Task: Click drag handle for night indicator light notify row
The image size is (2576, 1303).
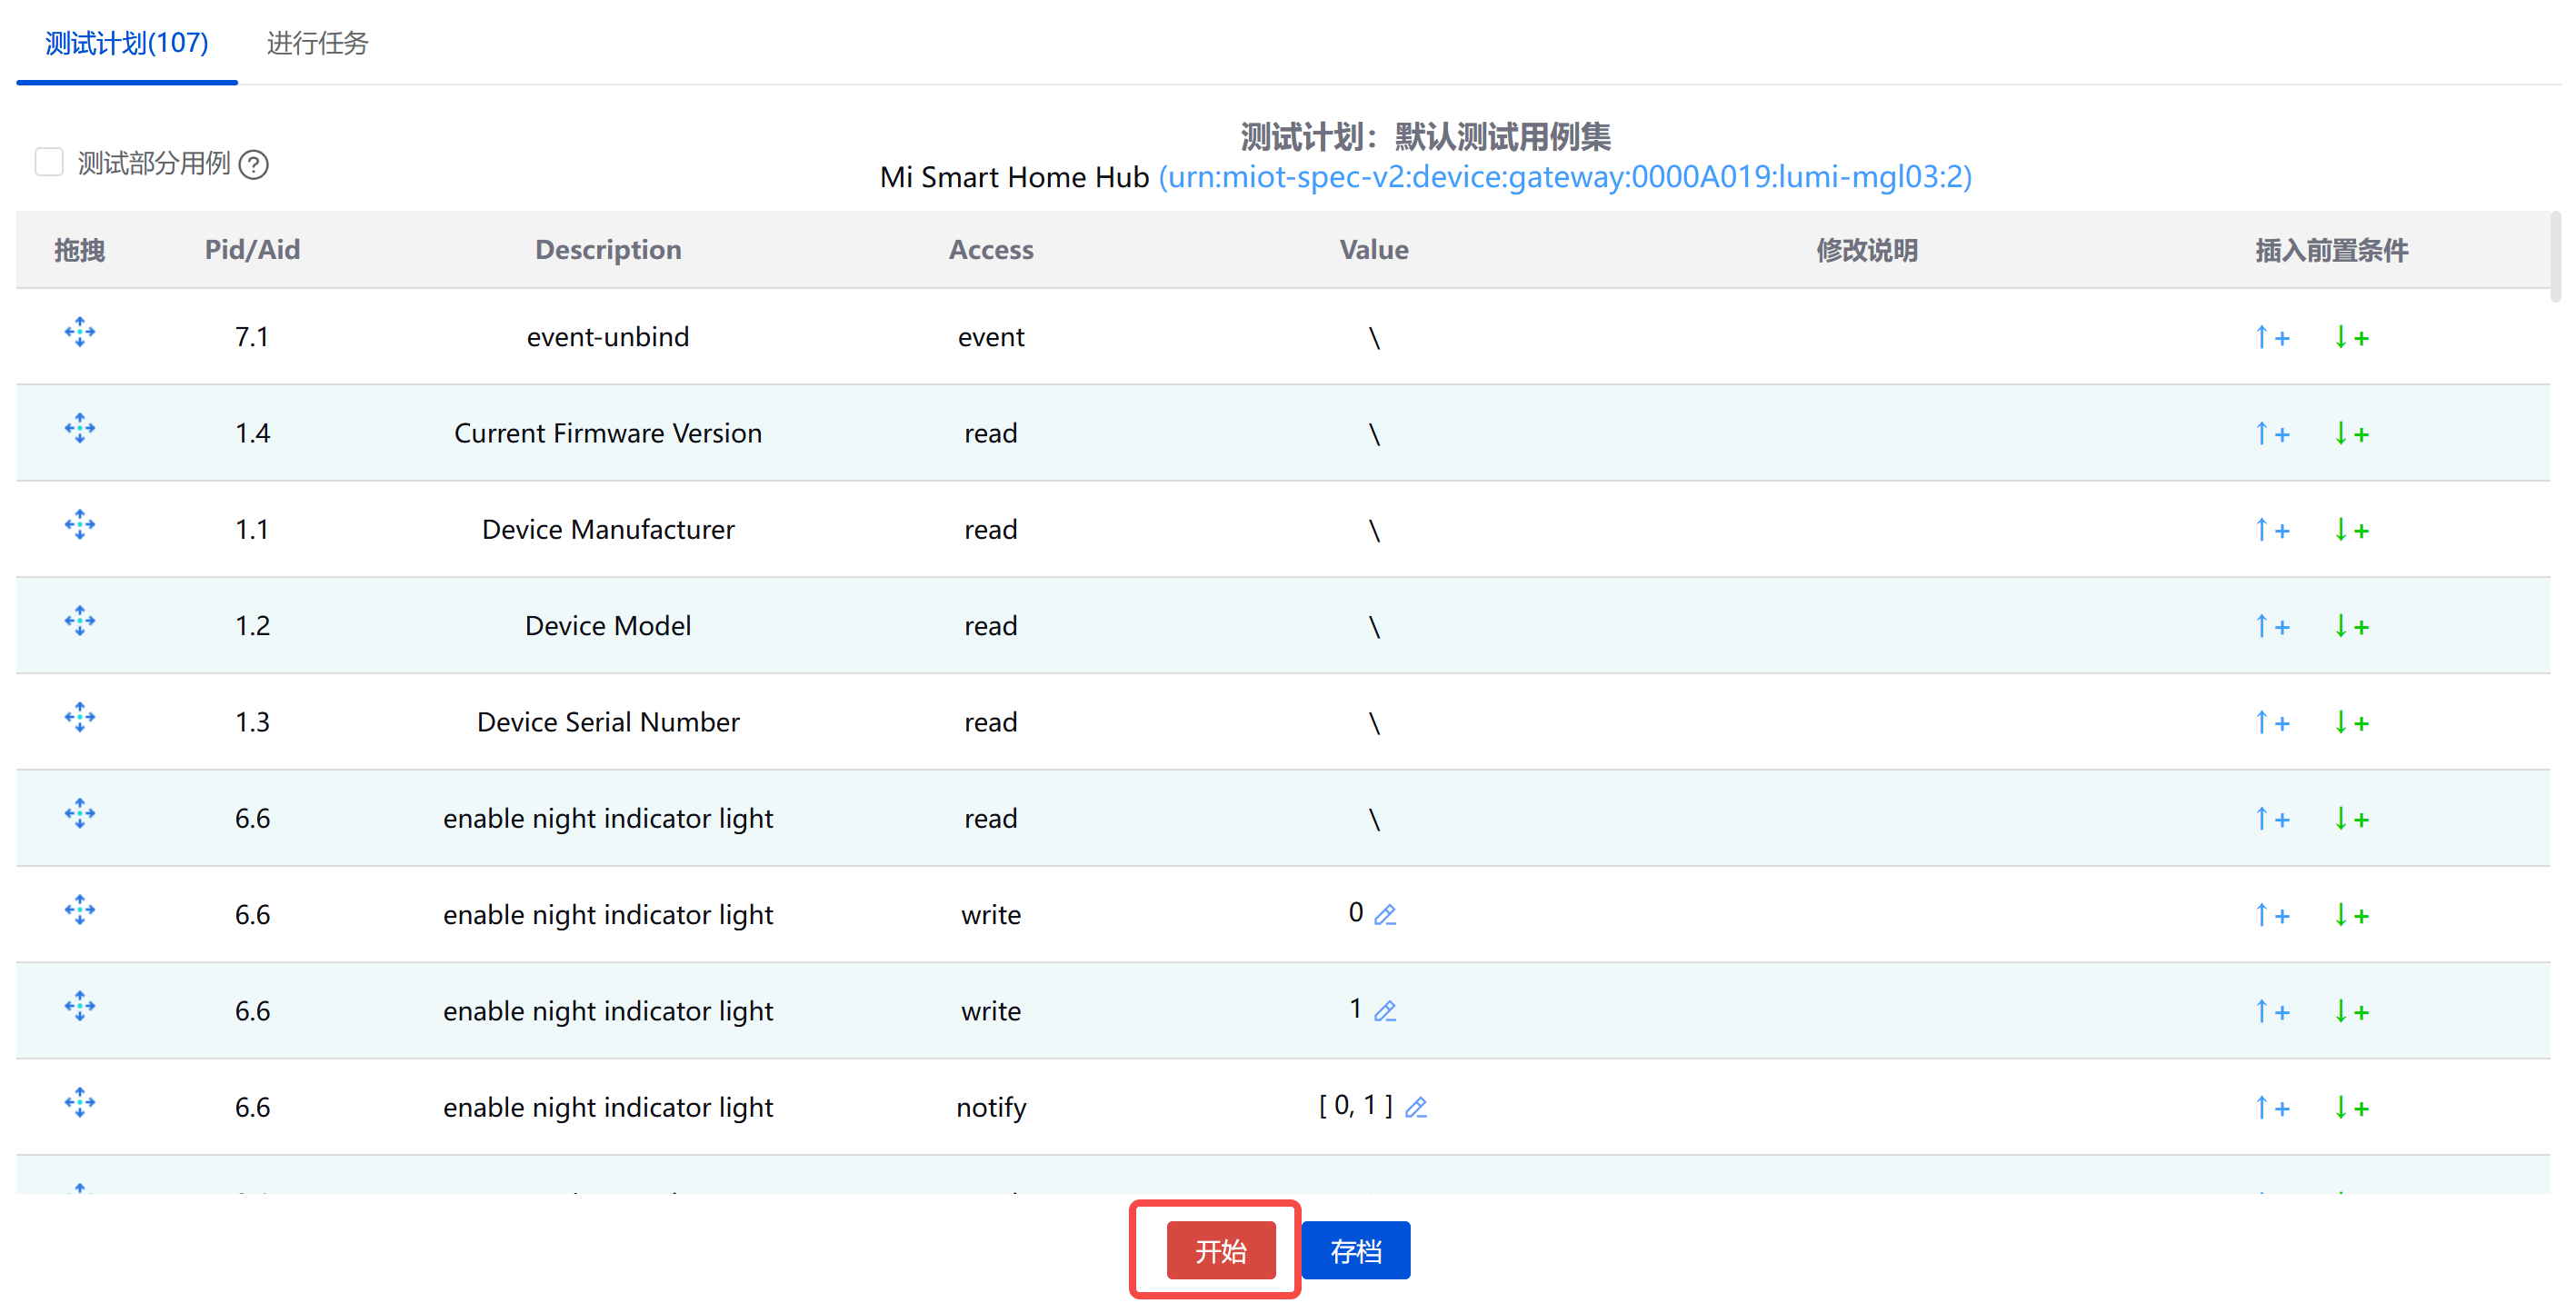Action: 80,1103
